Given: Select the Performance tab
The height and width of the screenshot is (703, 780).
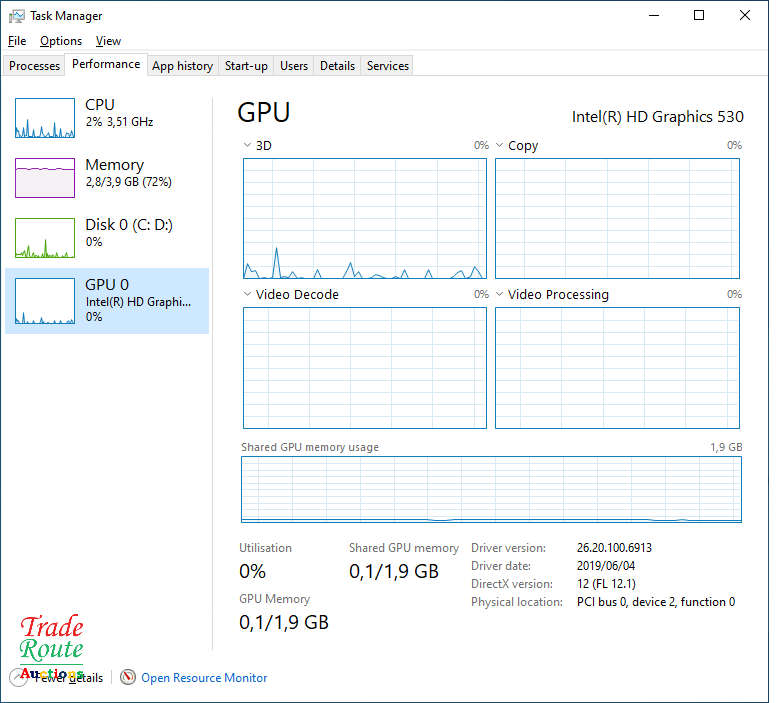Looking at the screenshot, I should click(106, 64).
